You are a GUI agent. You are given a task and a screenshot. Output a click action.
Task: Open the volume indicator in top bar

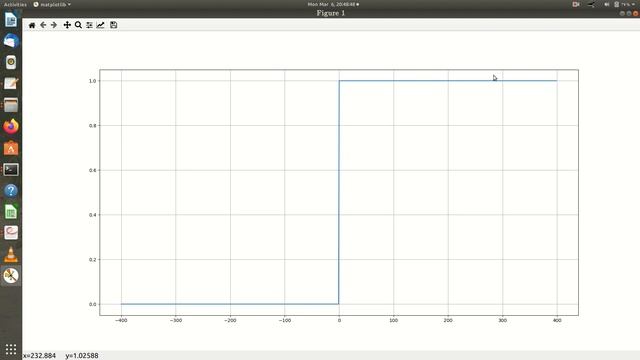click(x=607, y=4)
